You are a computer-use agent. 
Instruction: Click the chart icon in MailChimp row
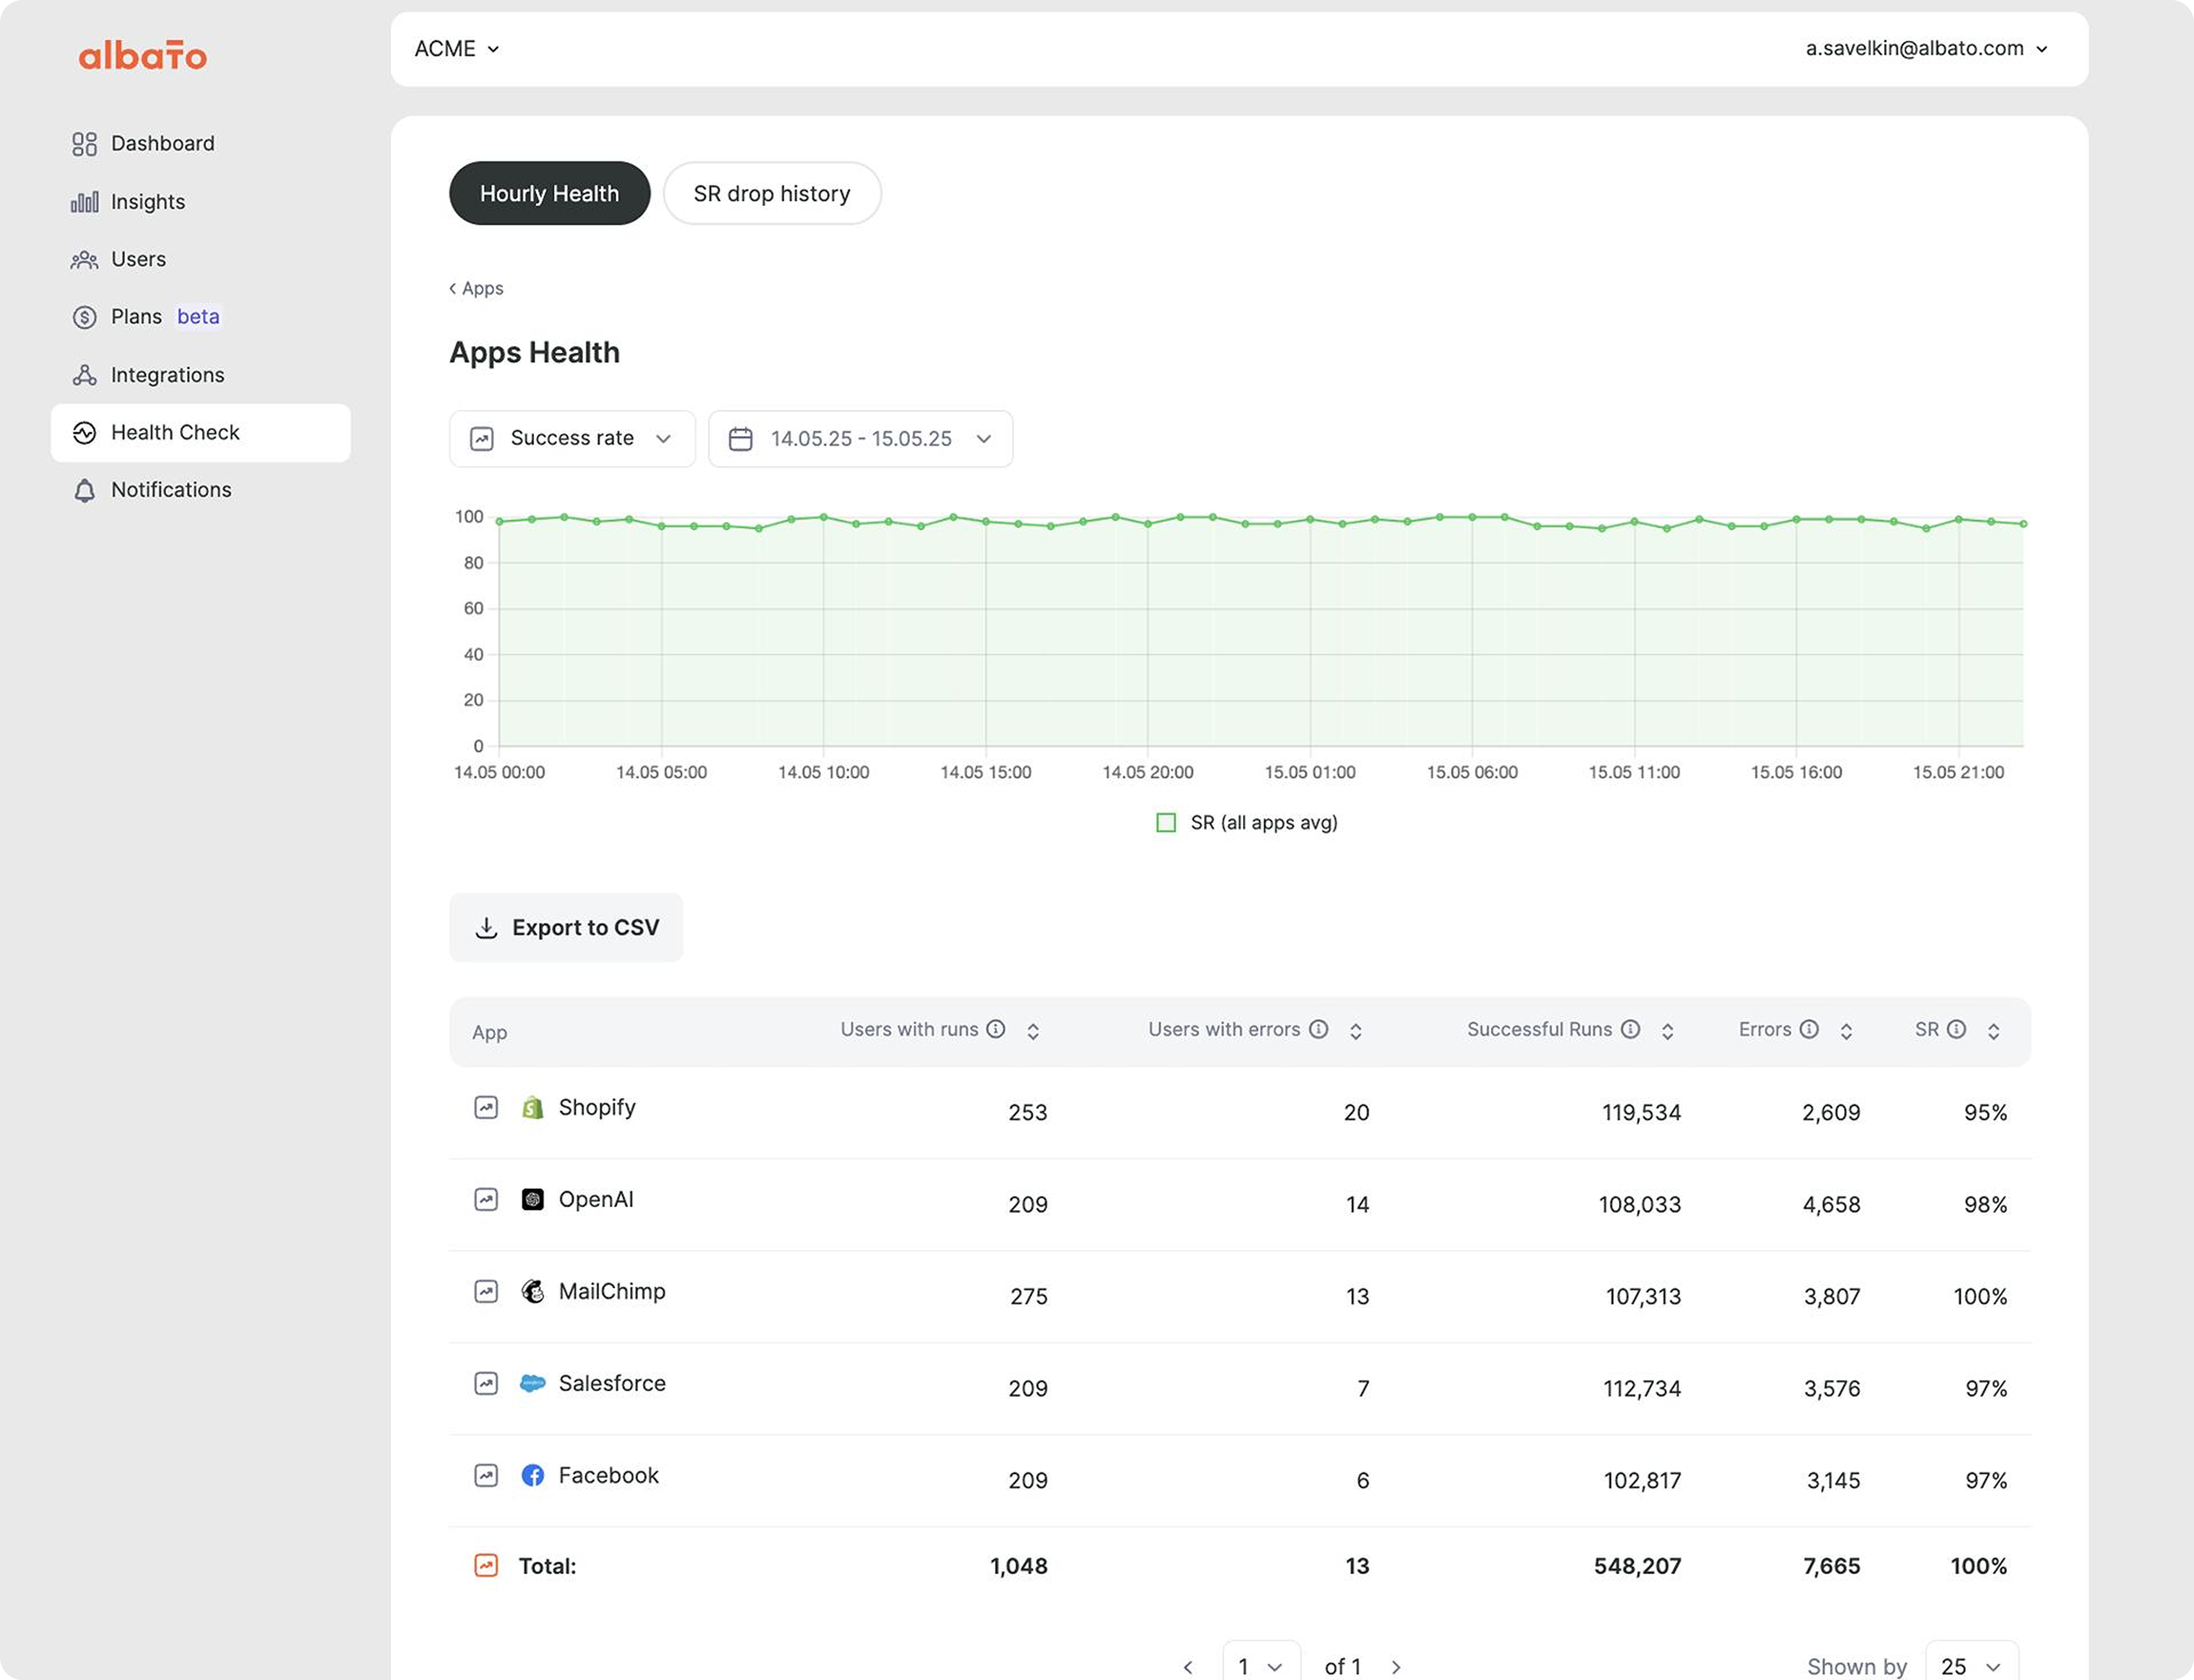pos(486,1291)
